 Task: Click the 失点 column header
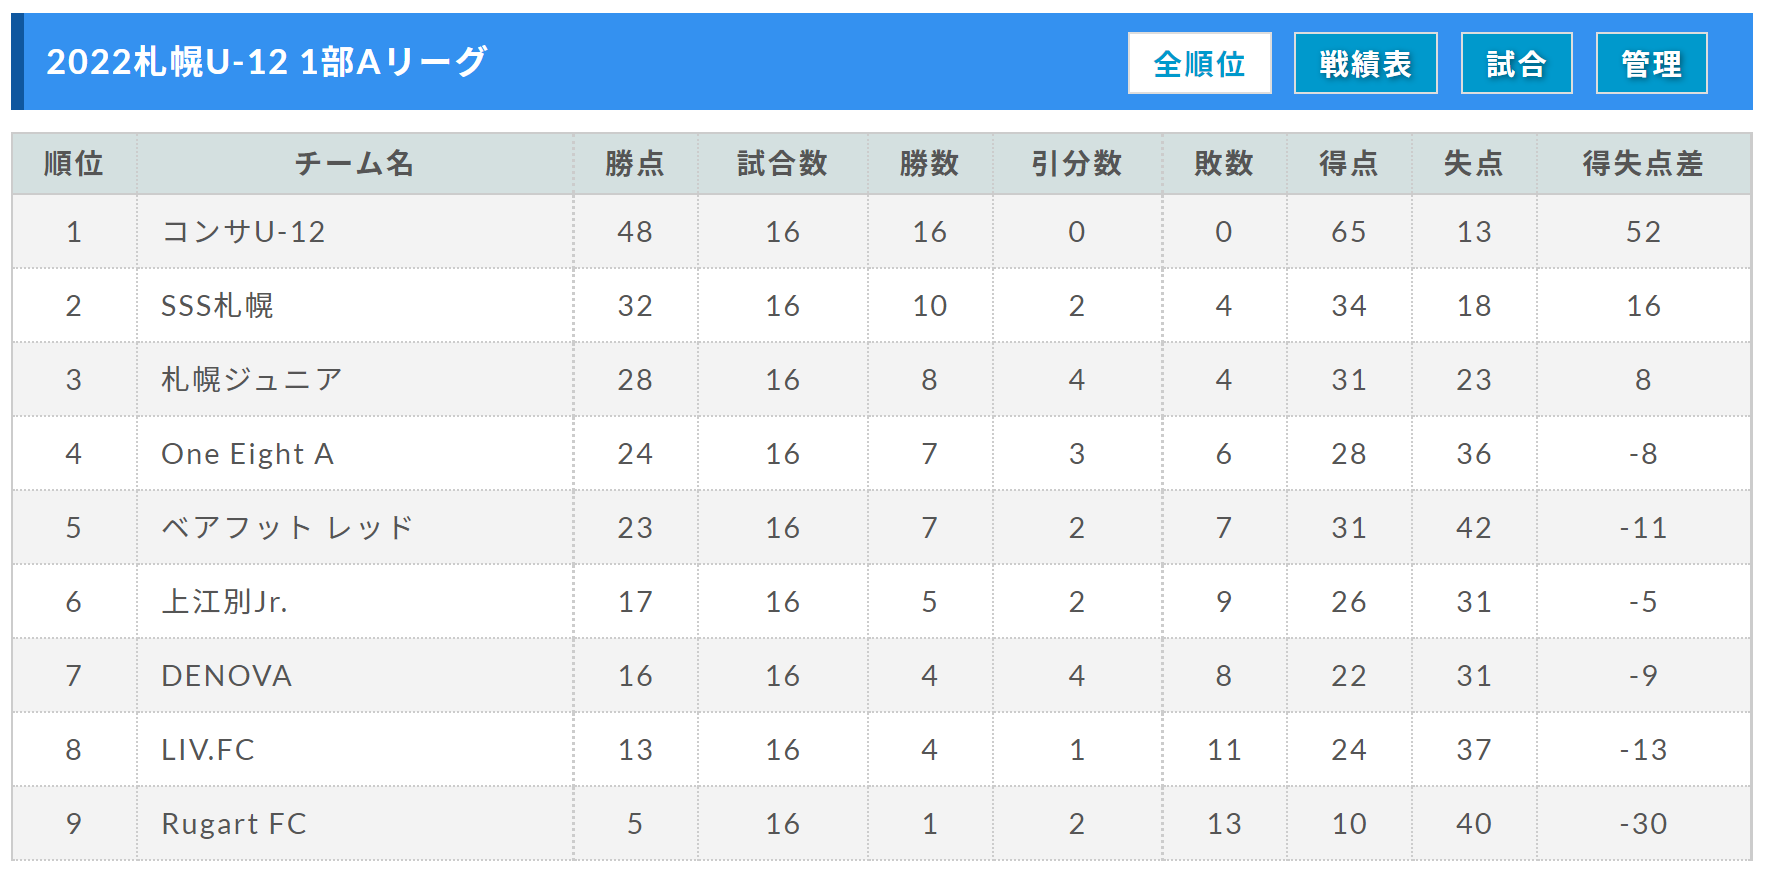[x=1474, y=163]
